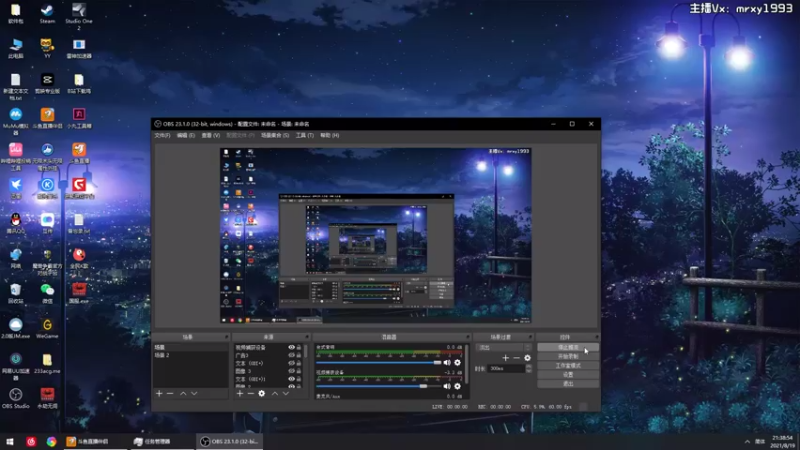Move the scene up with the up arrow
This screenshot has width=800, height=450.
click(183, 393)
